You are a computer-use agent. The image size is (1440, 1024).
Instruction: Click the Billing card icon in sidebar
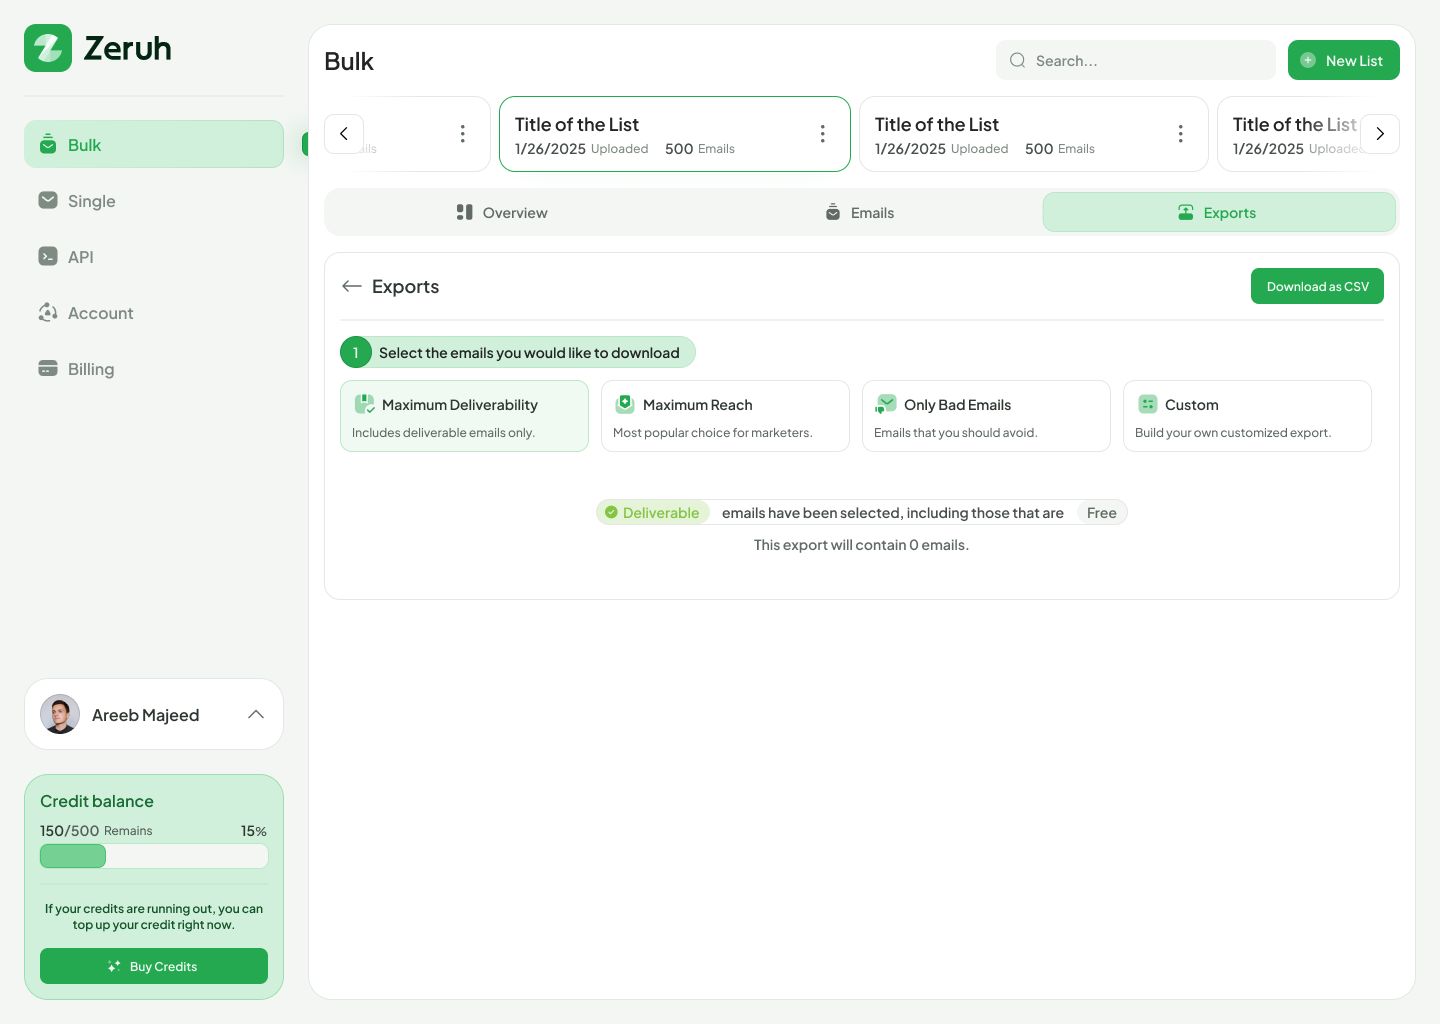pos(48,368)
